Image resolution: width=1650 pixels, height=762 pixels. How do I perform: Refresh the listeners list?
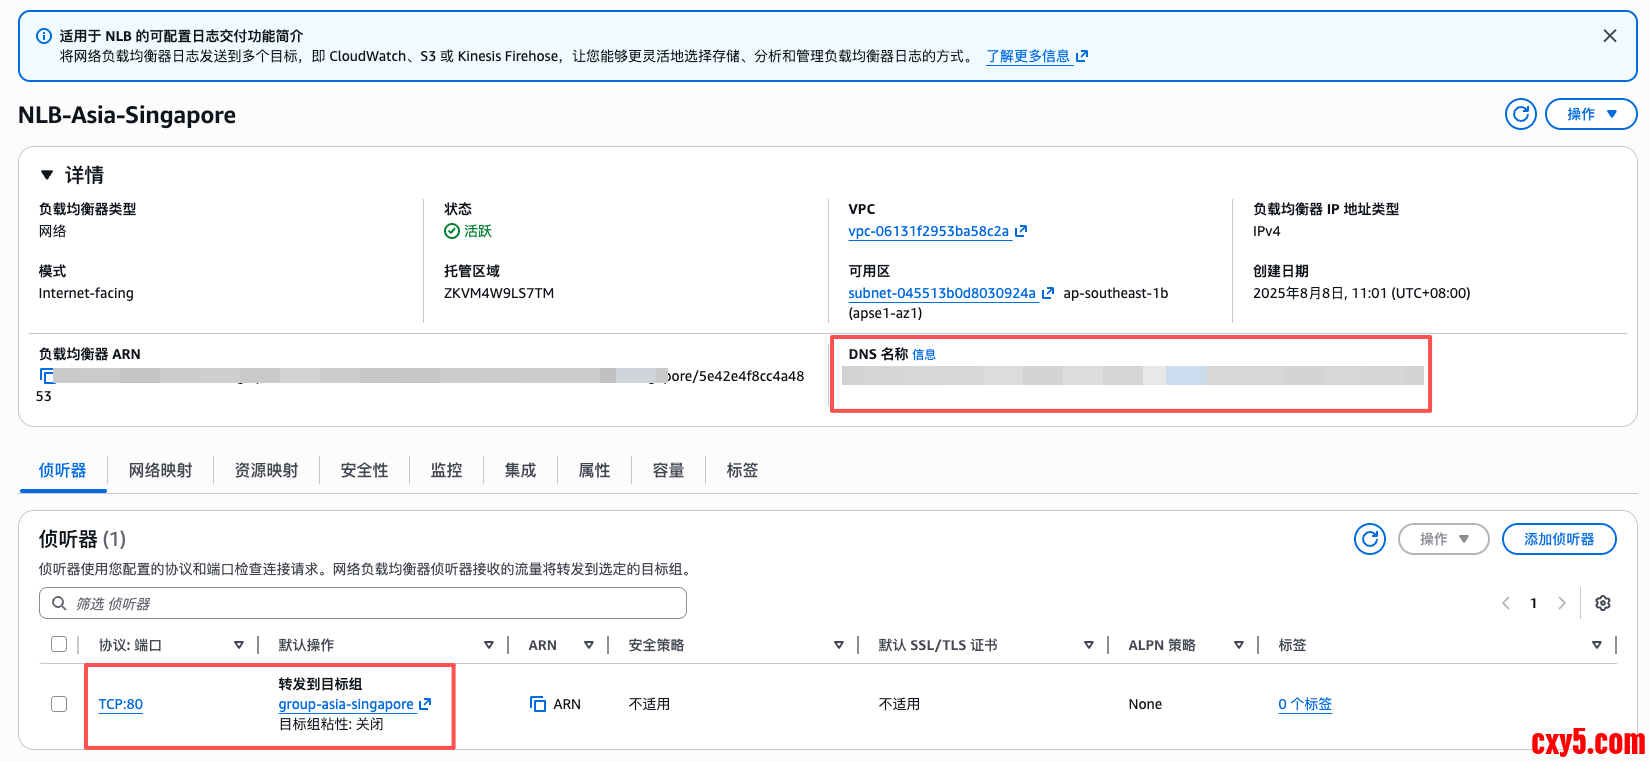[1369, 539]
